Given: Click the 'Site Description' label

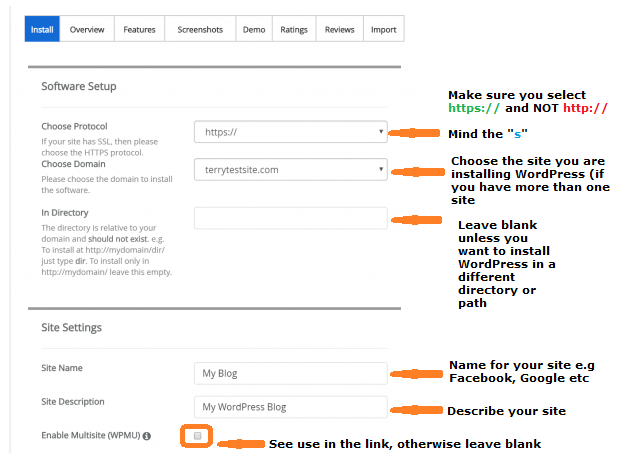Looking at the screenshot, I should (73, 402).
